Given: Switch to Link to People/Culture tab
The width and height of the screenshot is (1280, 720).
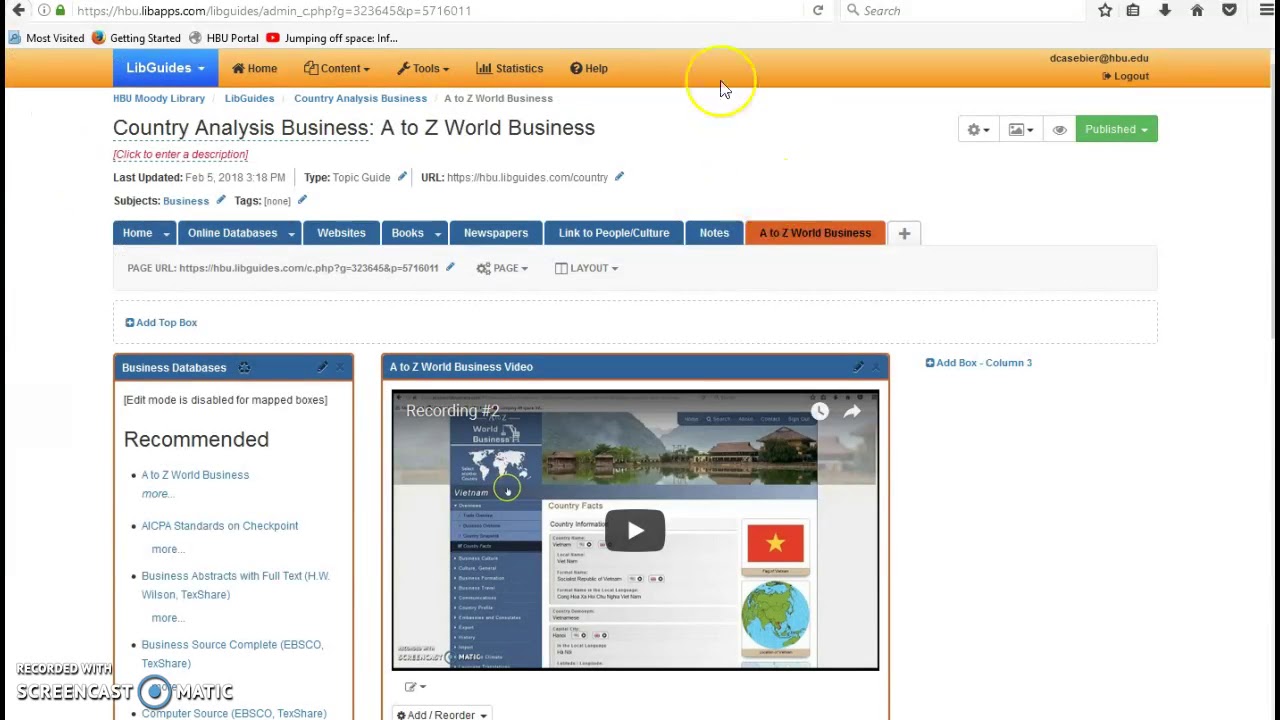Looking at the screenshot, I should [x=614, y=233].
